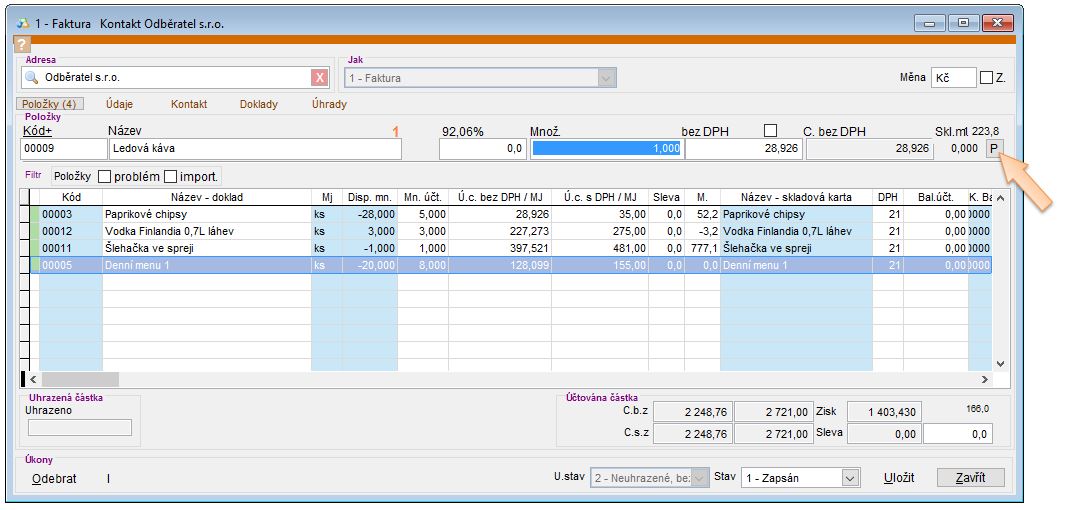Check the box beside bez DPH

coord(770,130)
